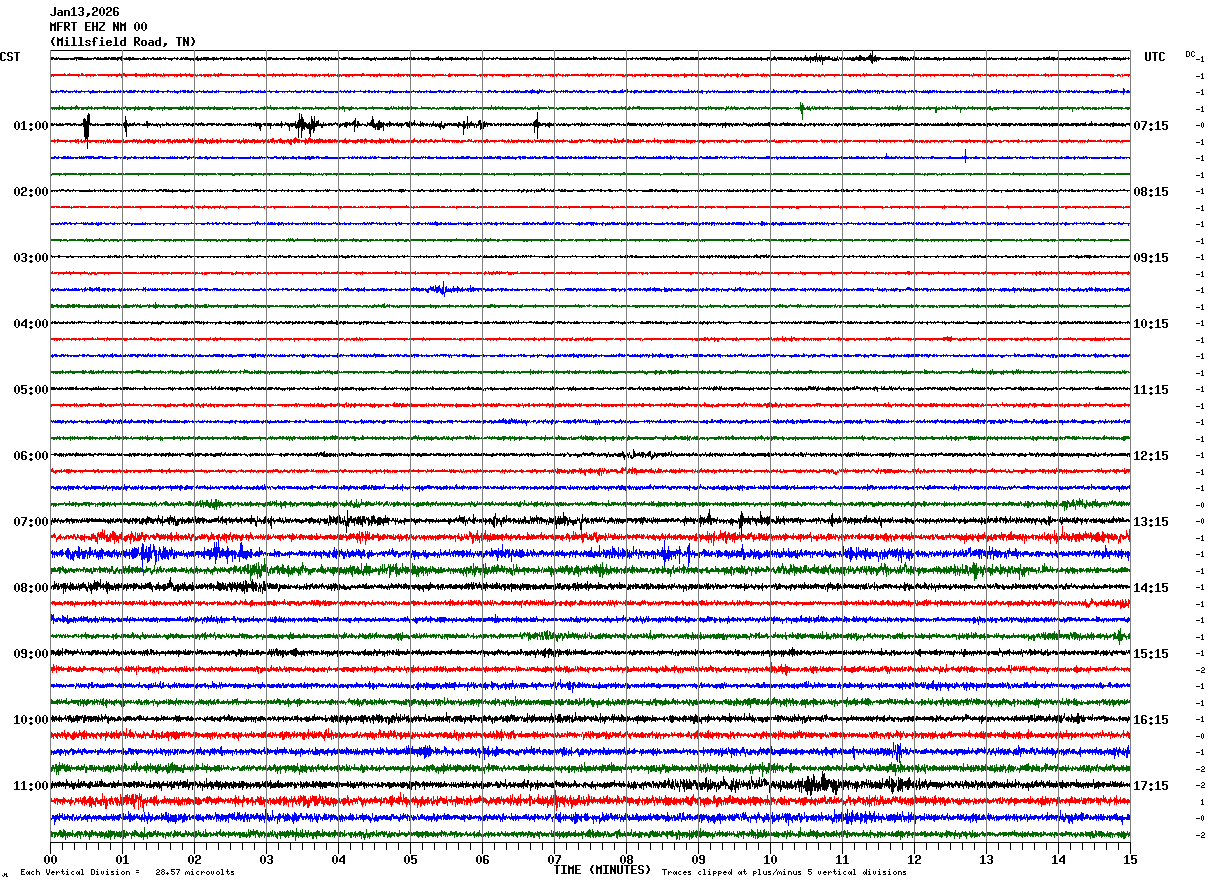Click minute 03 on the time axis
The image size is (1210, 886).
[x=266, y=859]
